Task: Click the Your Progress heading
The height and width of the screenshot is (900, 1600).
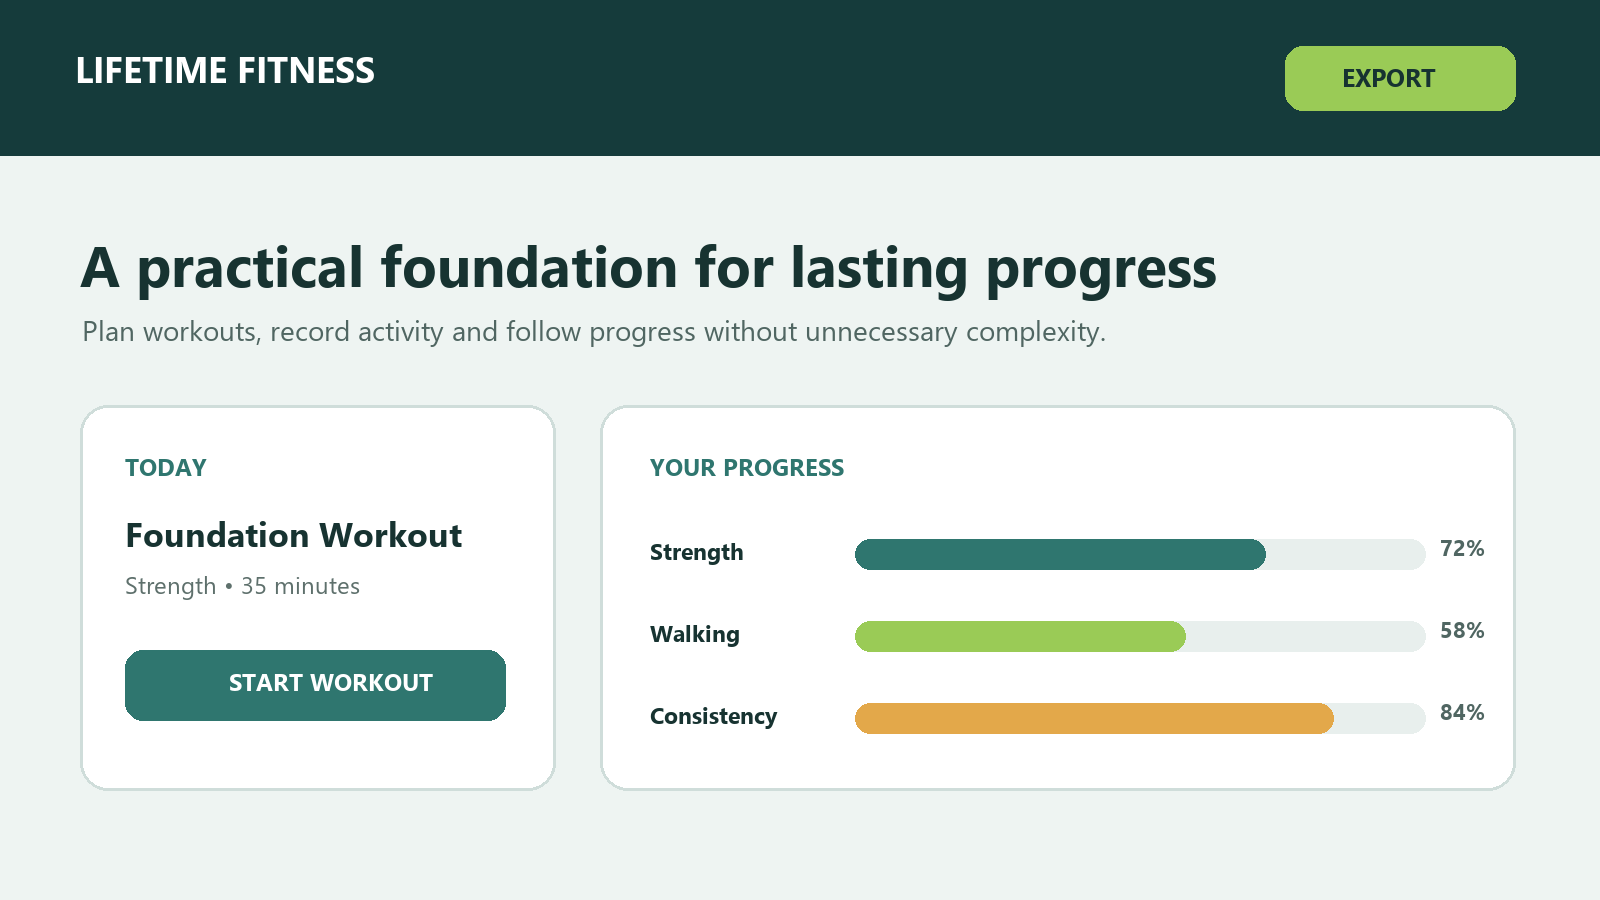Action: pyautogui.click(x=747, y=468)
